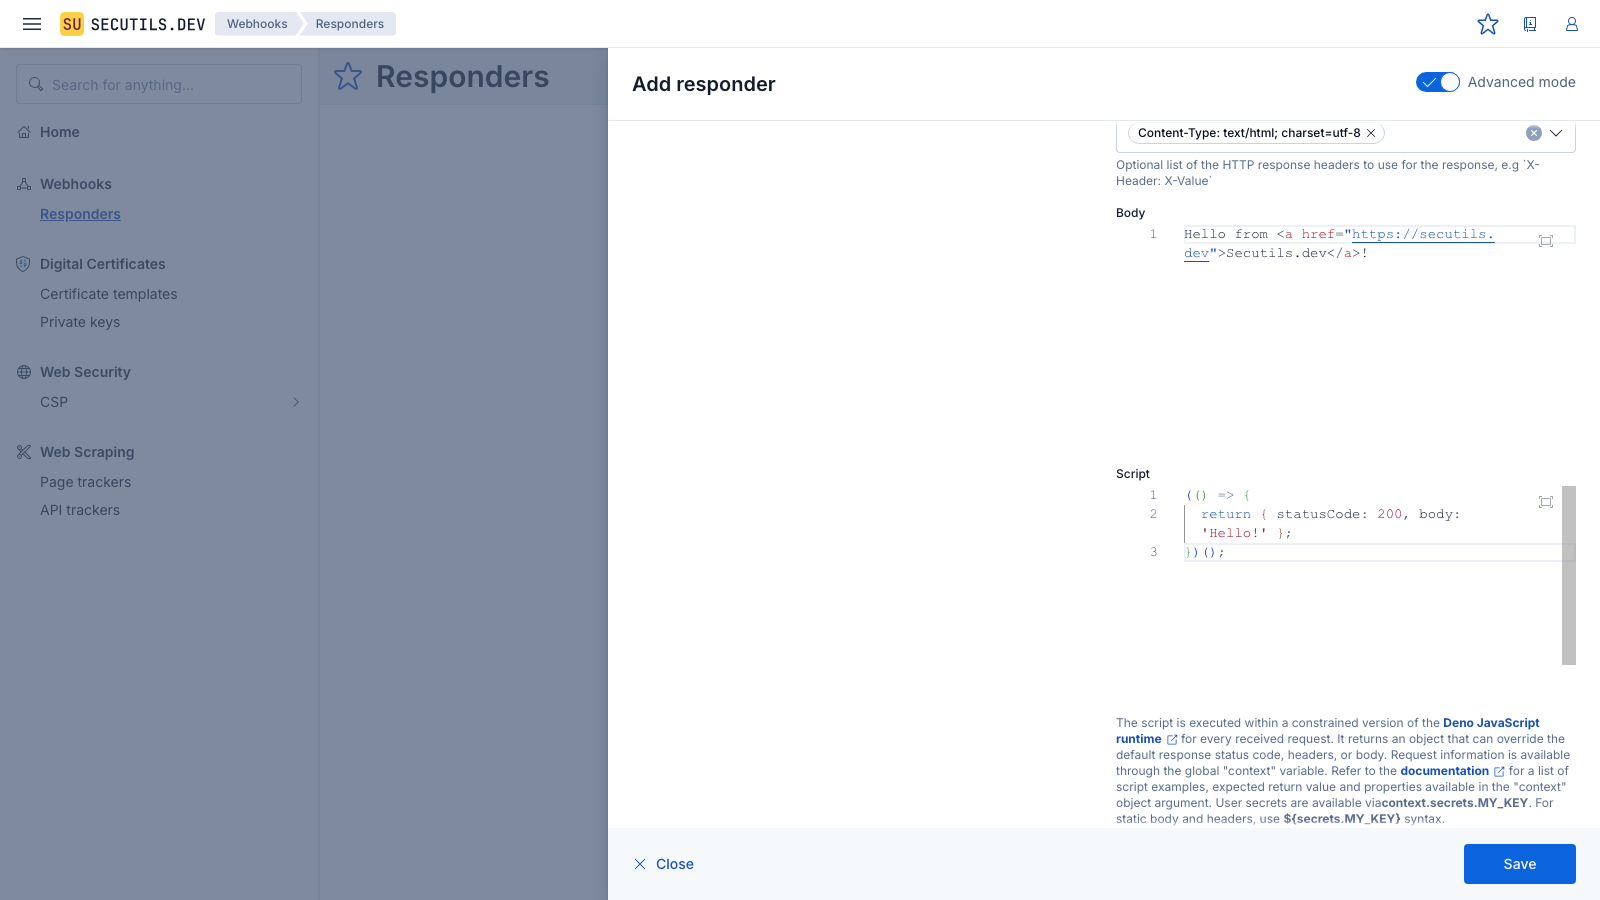
Task: Open the favorites star icon in header
Action: [x=1488, y=24]
